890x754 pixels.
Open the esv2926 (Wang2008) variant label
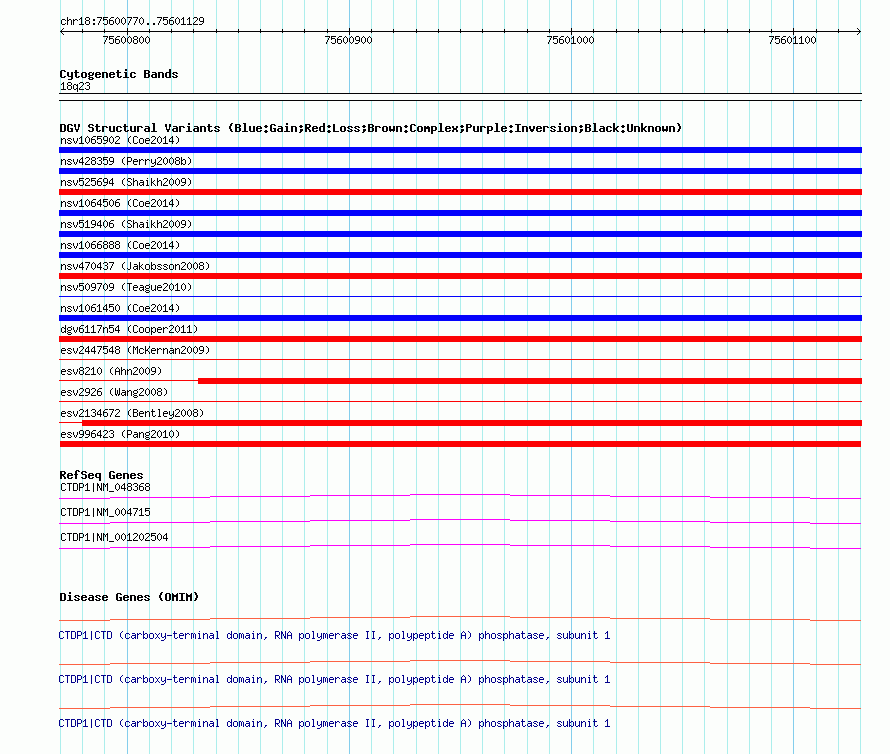tap(114, 392)
